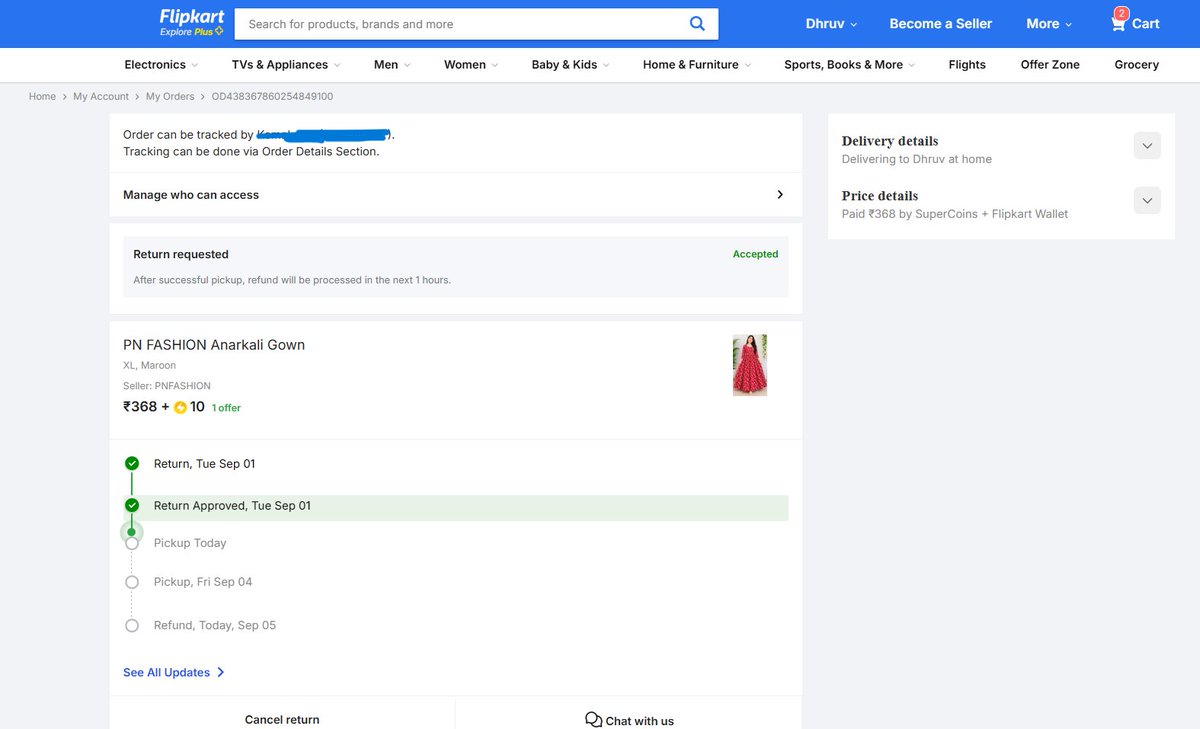Expand the Baby & Kids menu

(571, 65)
